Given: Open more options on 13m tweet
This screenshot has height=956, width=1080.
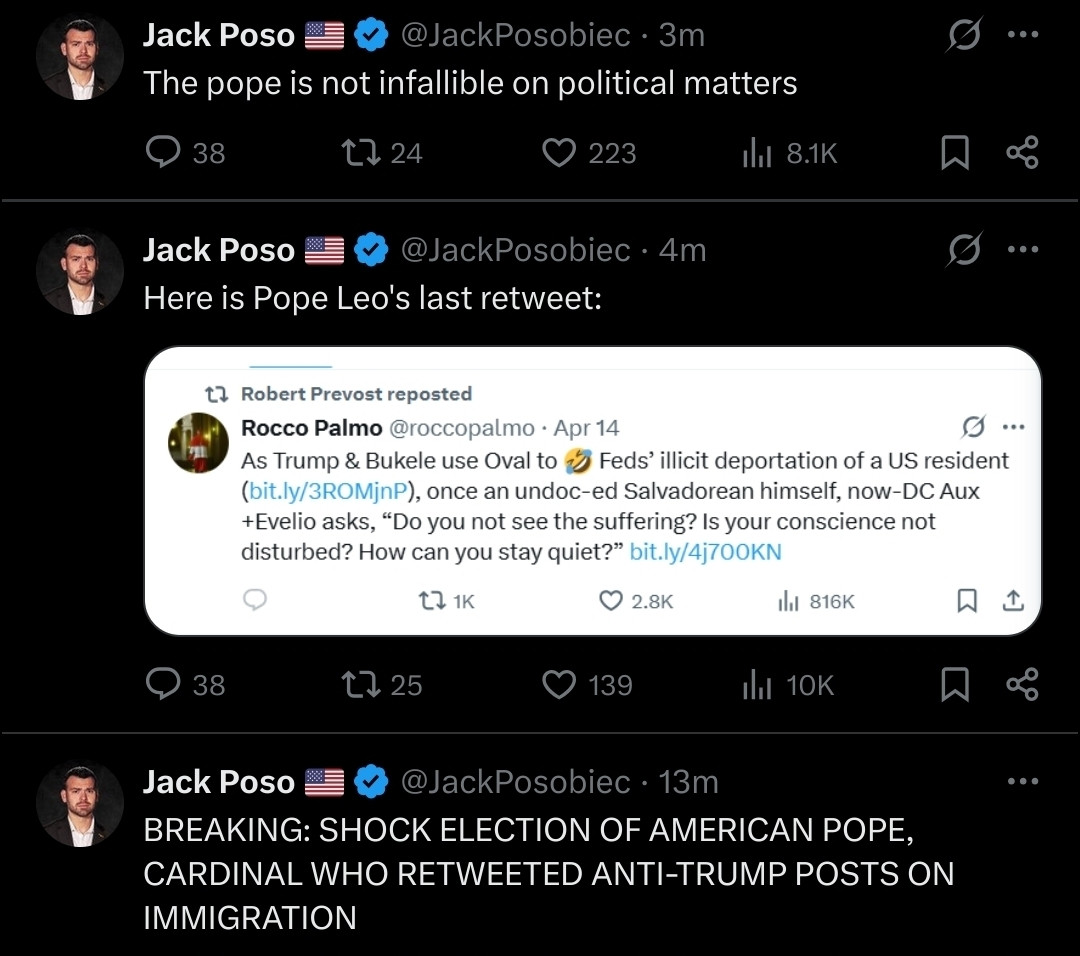Looking at the screenshot, I should tap(1022, 781).
